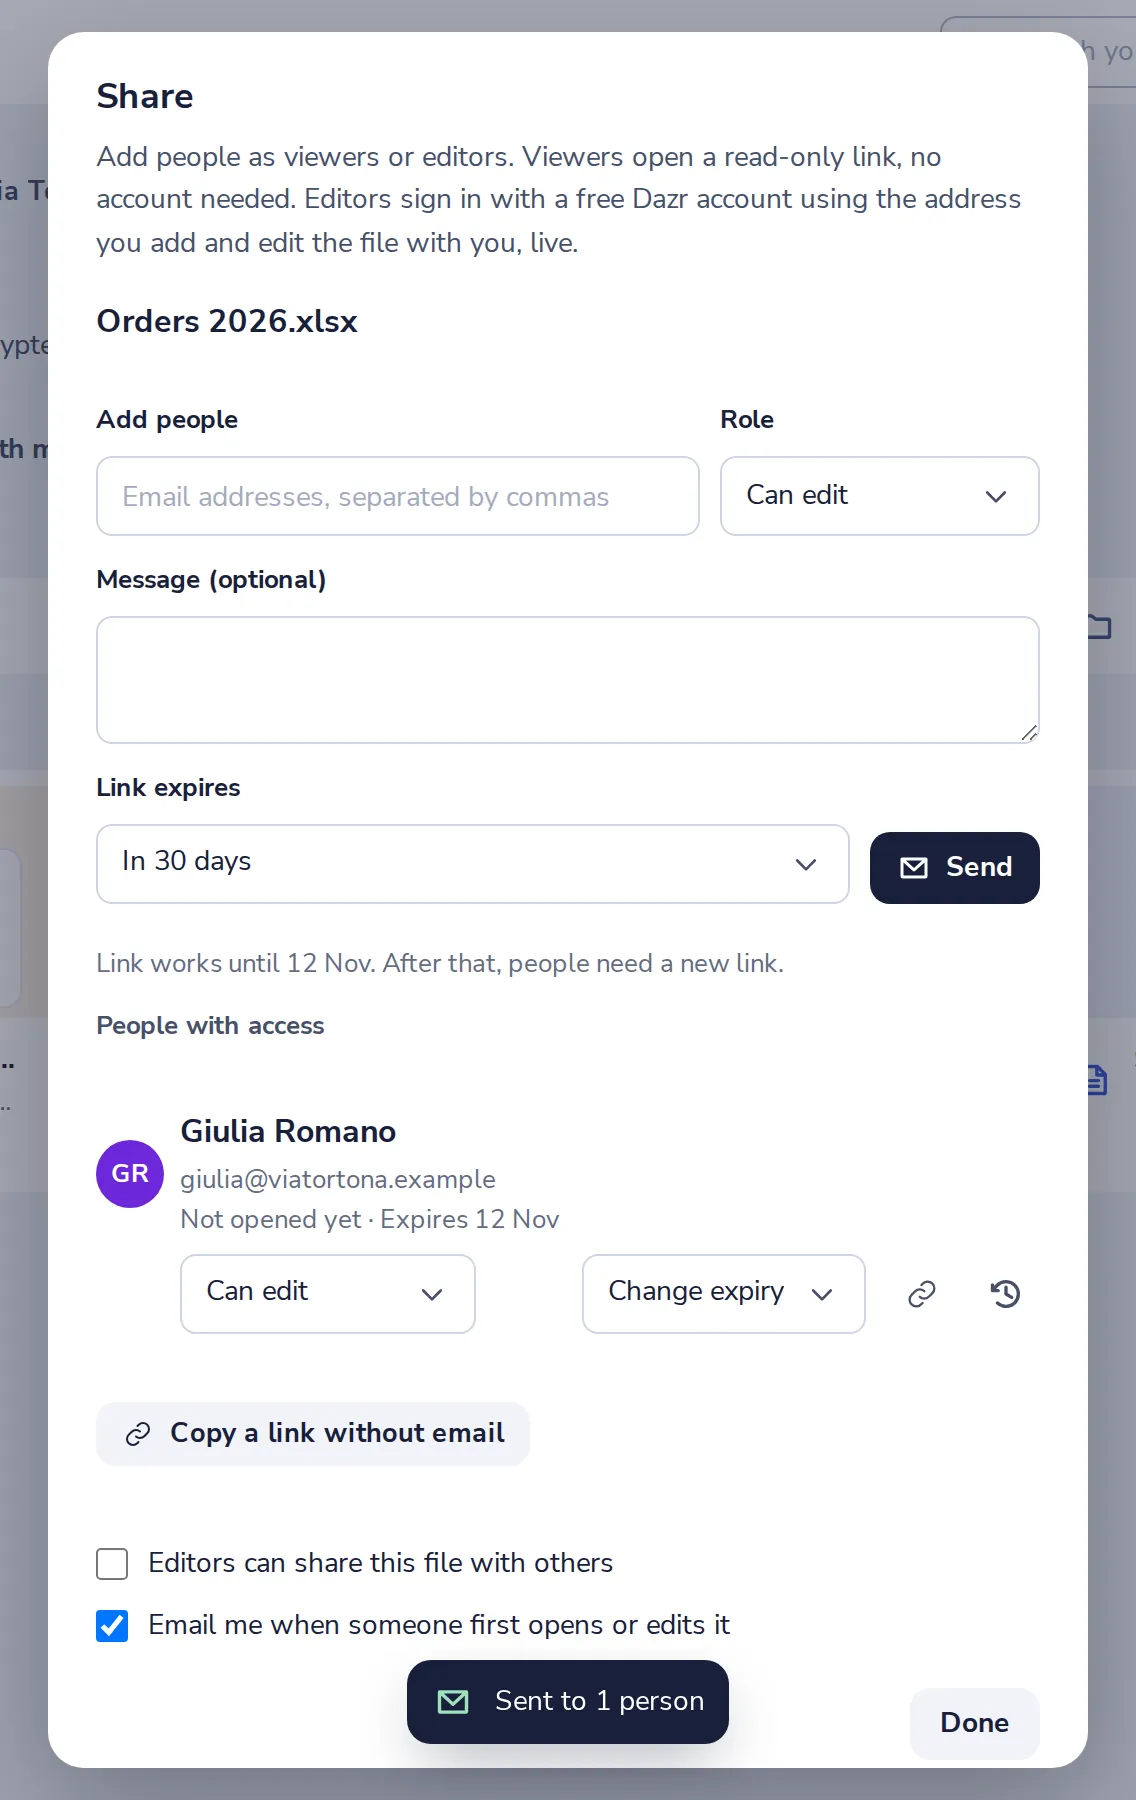The width and height of the screenshot is (1136, 1800).
Task: Copy Giulia Romano's personal link icon
Action: [921, 1294]
